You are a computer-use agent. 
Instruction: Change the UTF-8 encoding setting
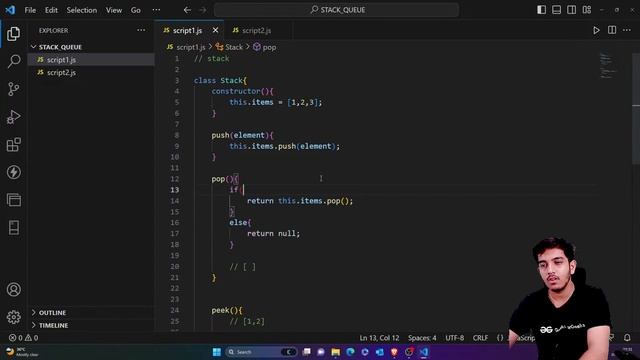click(x=454, y=338)
